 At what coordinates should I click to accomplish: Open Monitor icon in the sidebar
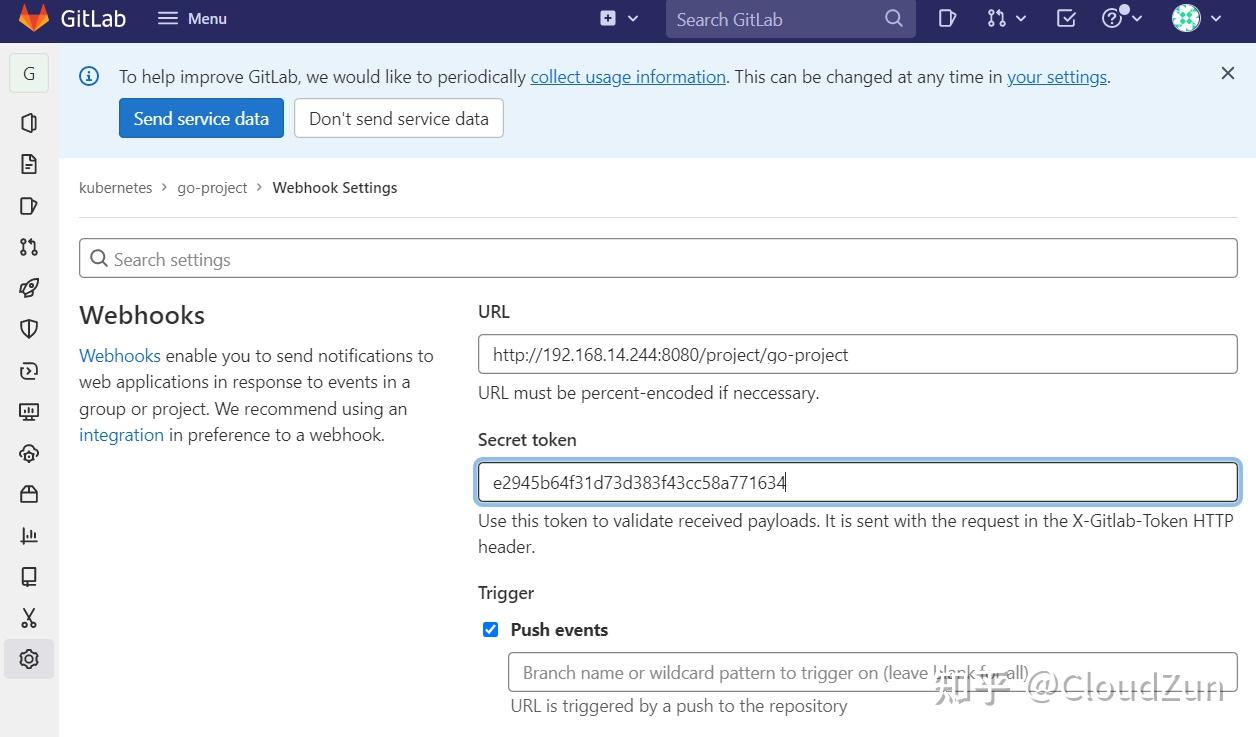tap(29, 412)
